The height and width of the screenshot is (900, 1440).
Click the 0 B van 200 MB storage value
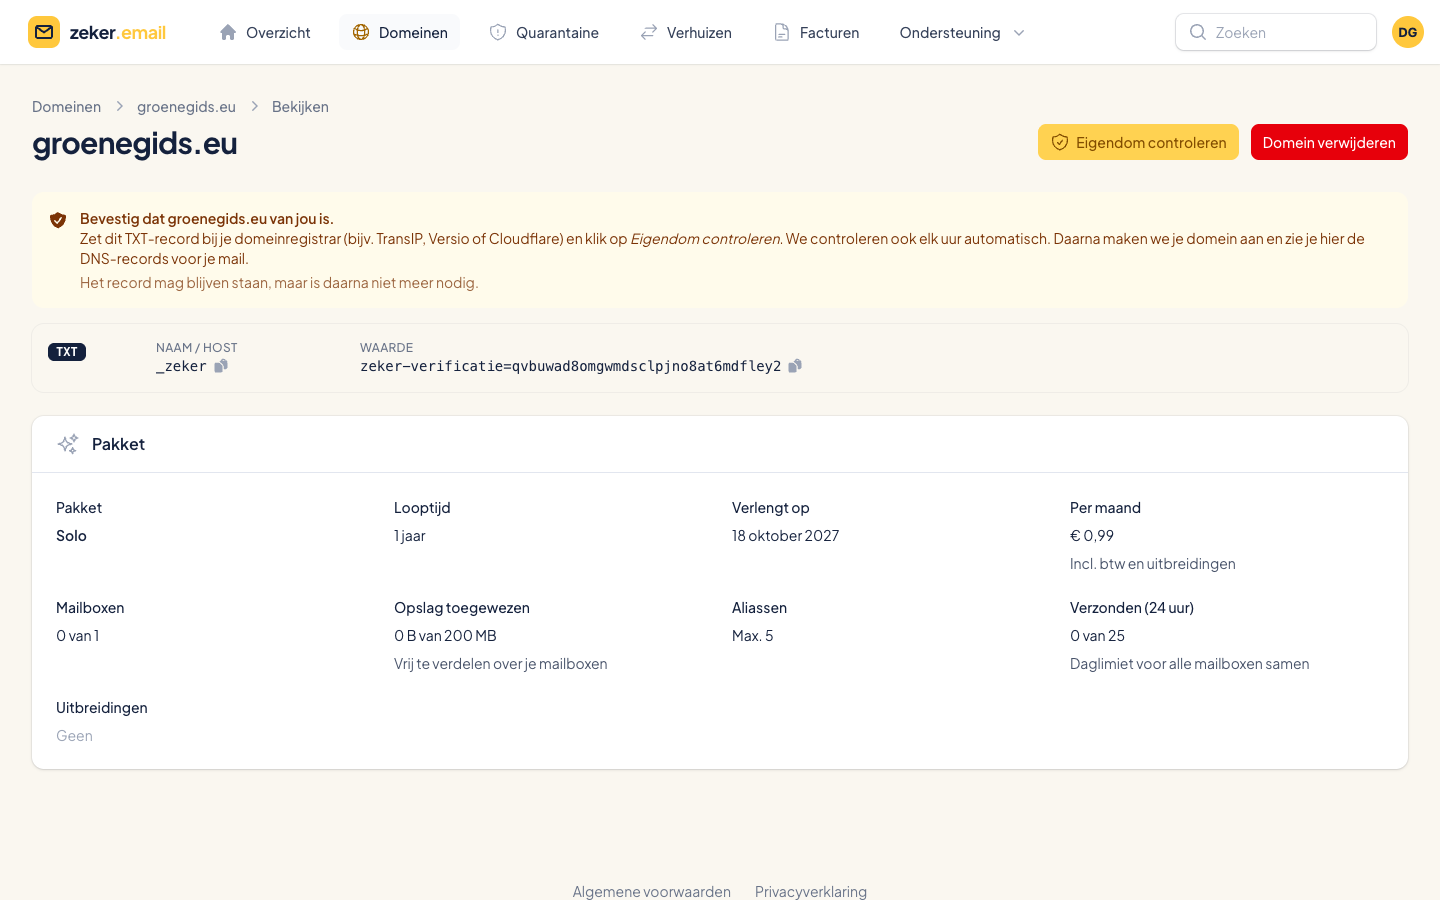pos(445,636)
